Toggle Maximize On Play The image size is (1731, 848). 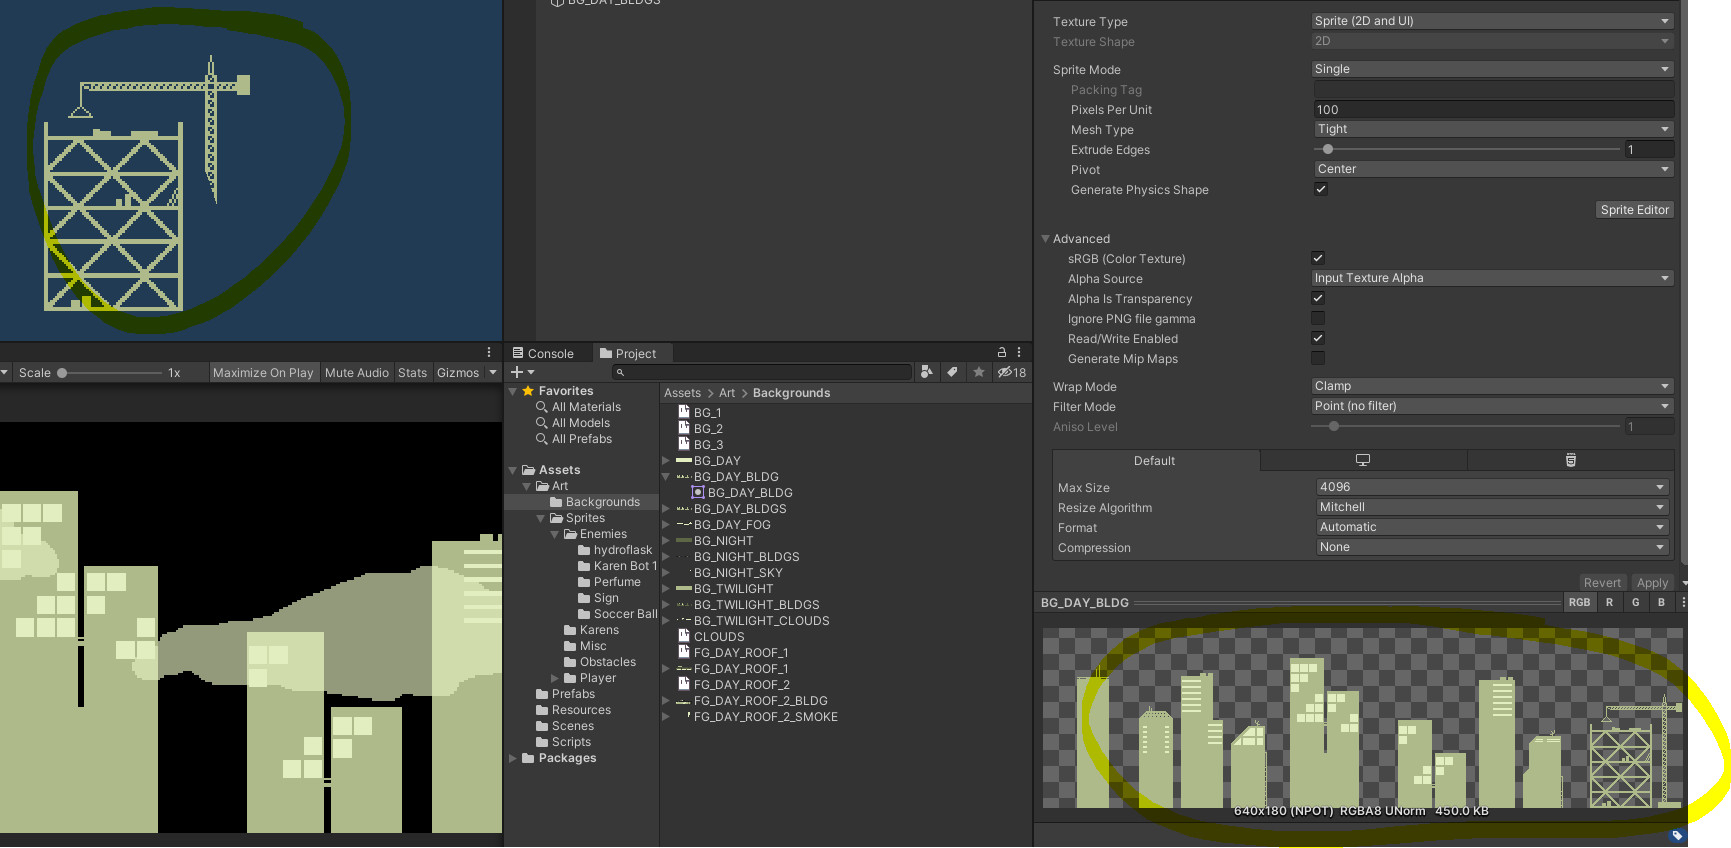click(263, 372)
